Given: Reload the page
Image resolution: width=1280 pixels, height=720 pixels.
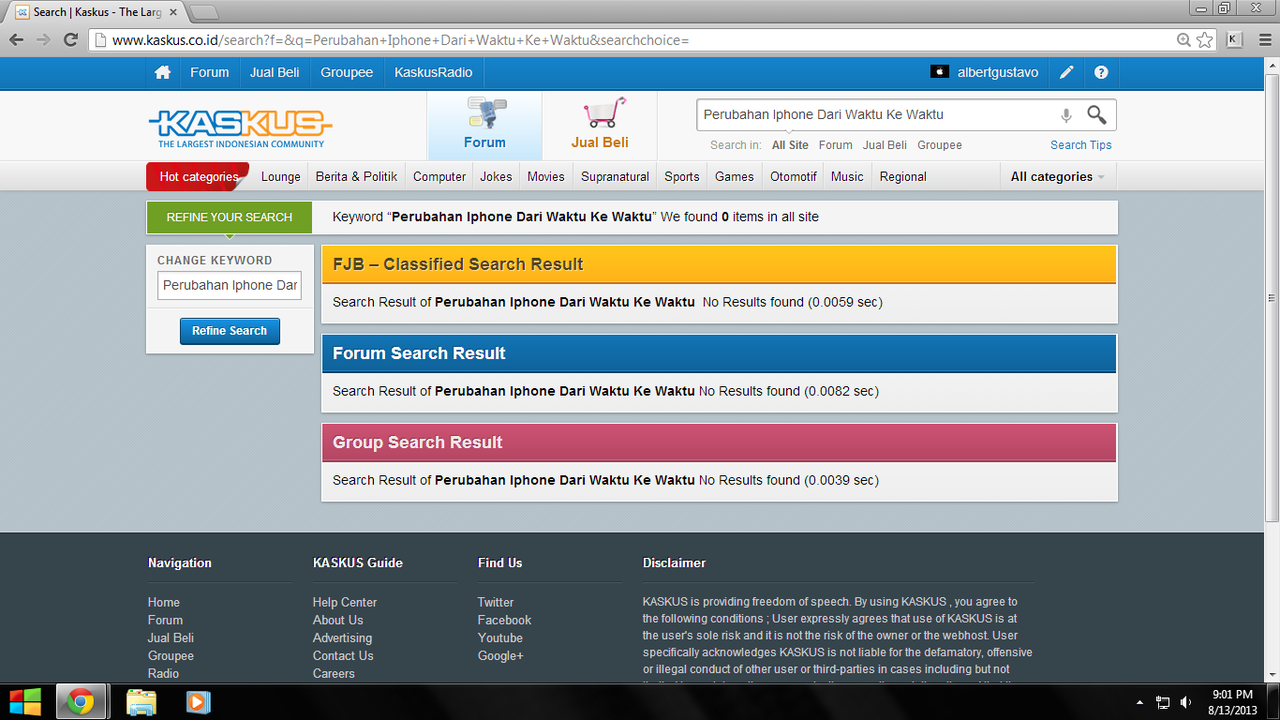Looking at the screenshot, I should pos(70,40).
